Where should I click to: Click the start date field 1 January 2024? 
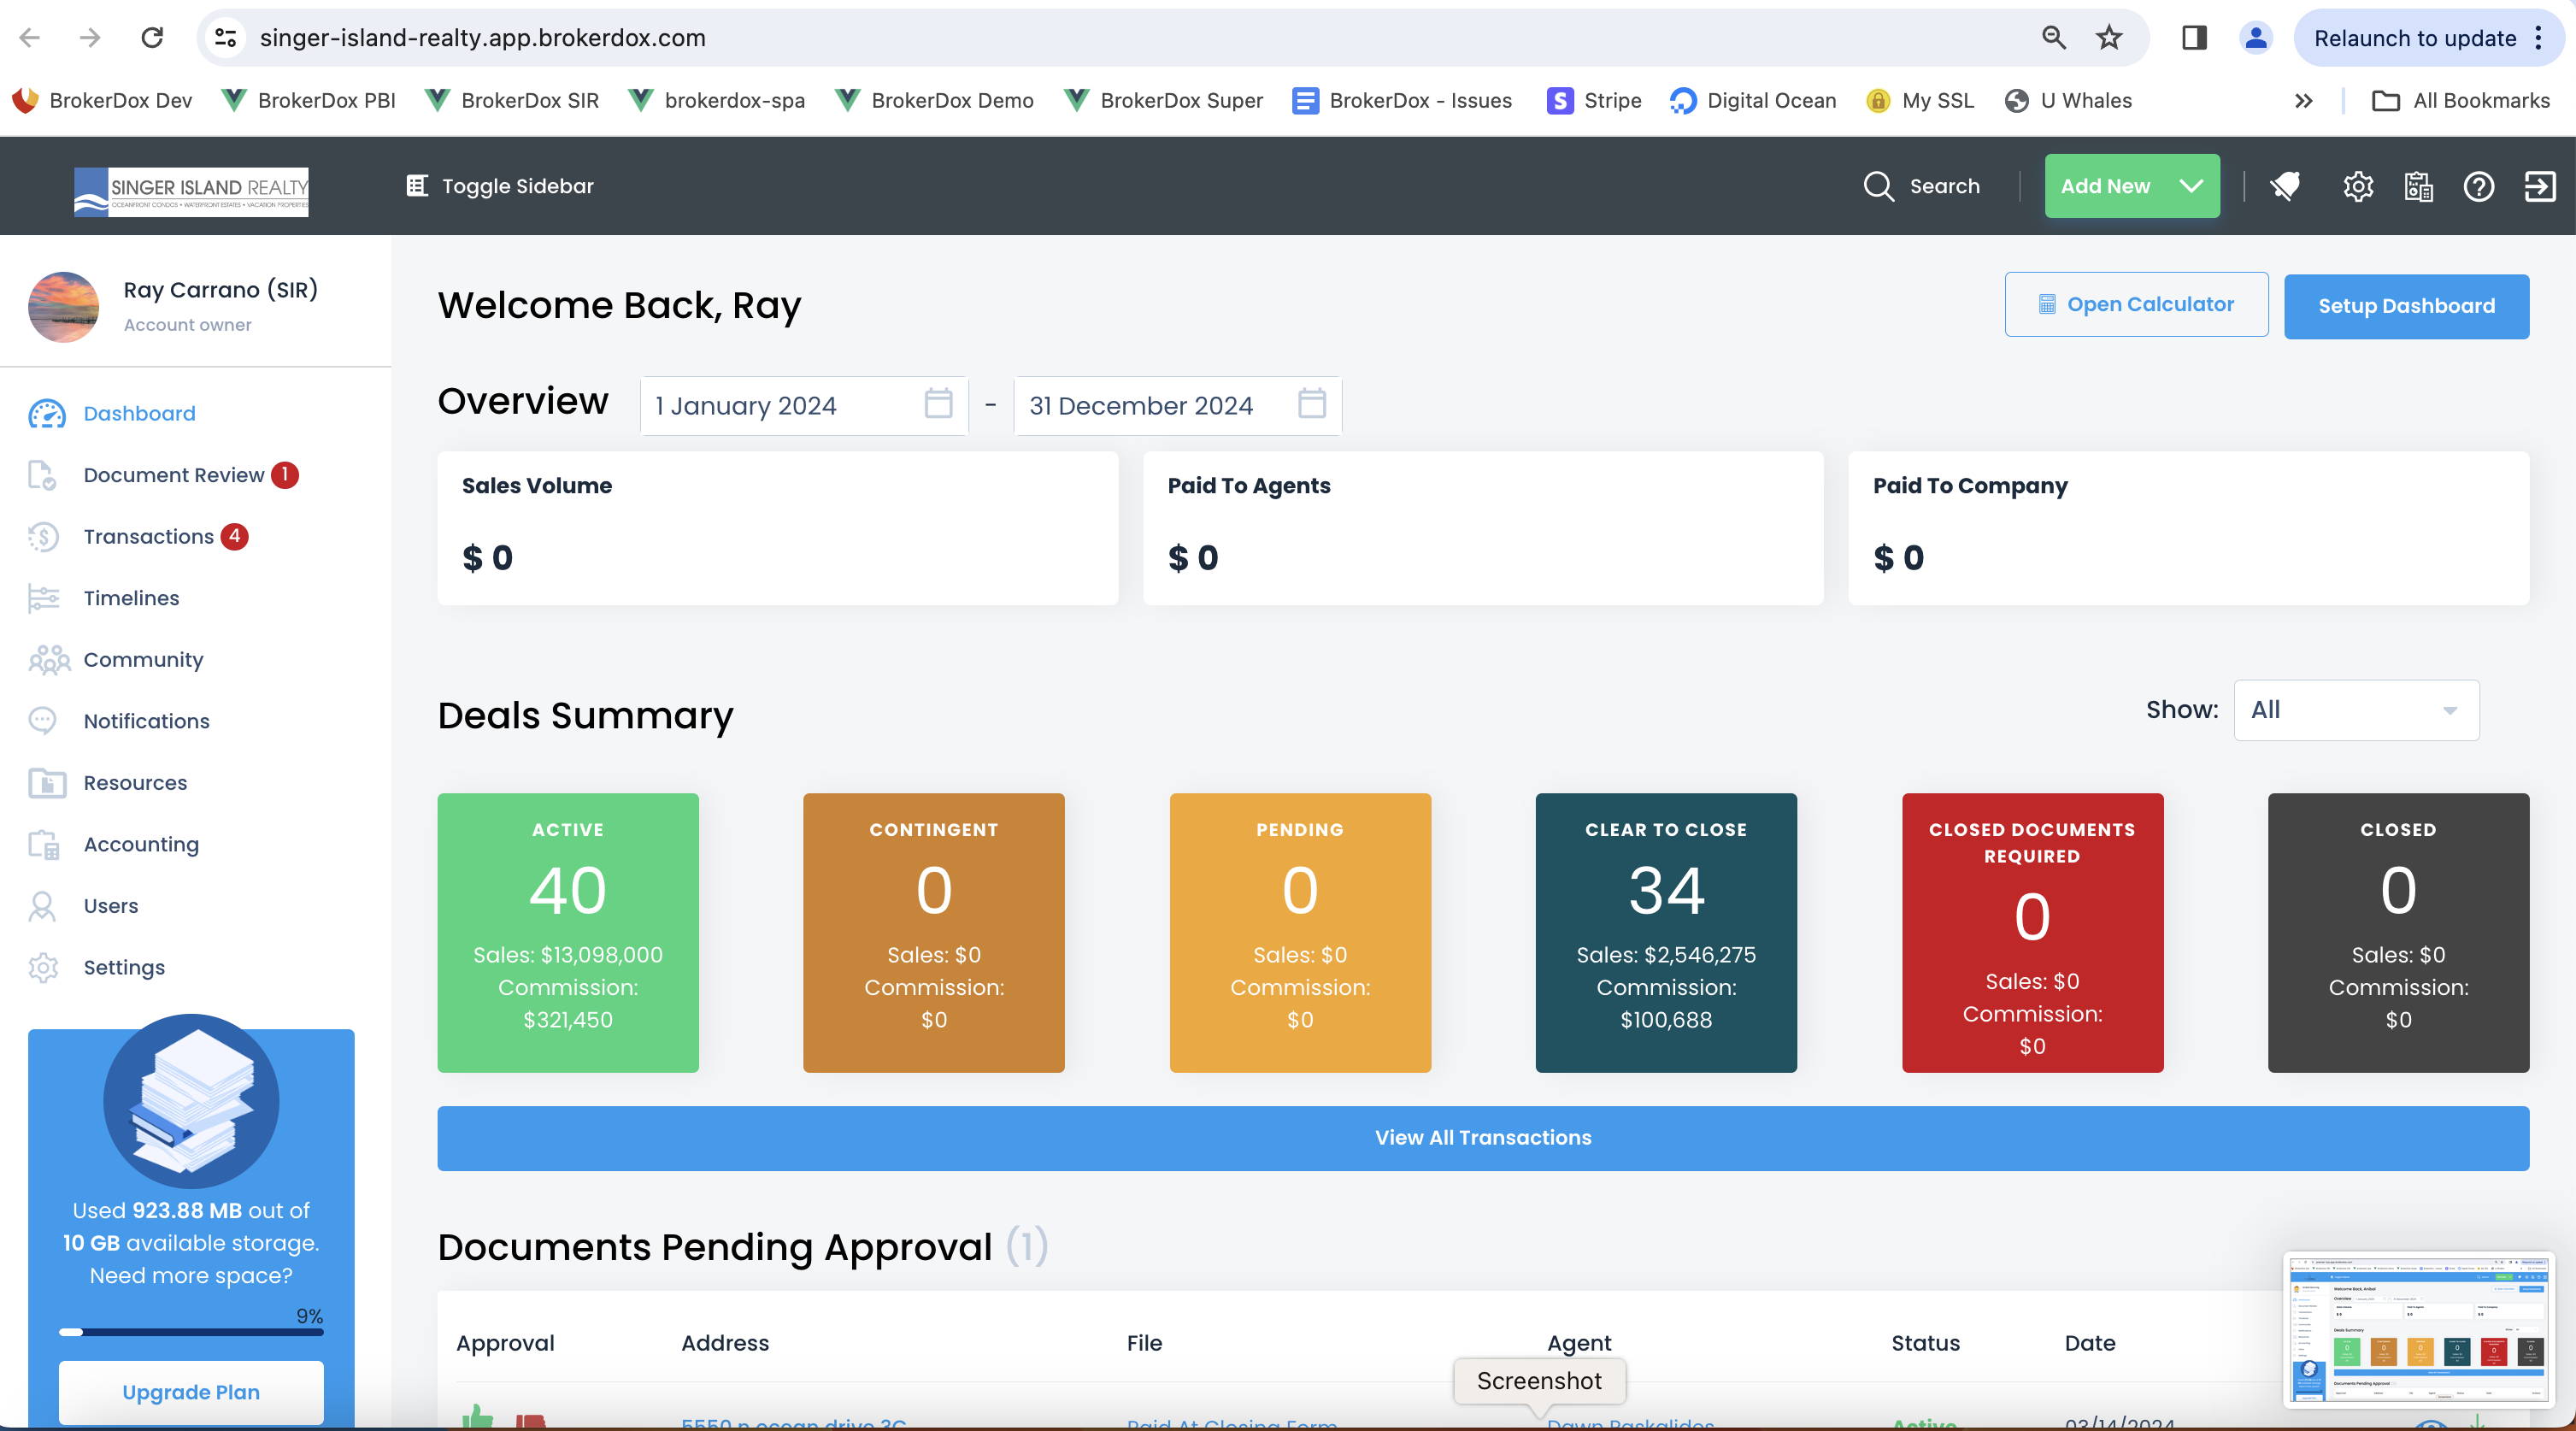point(803,405)
